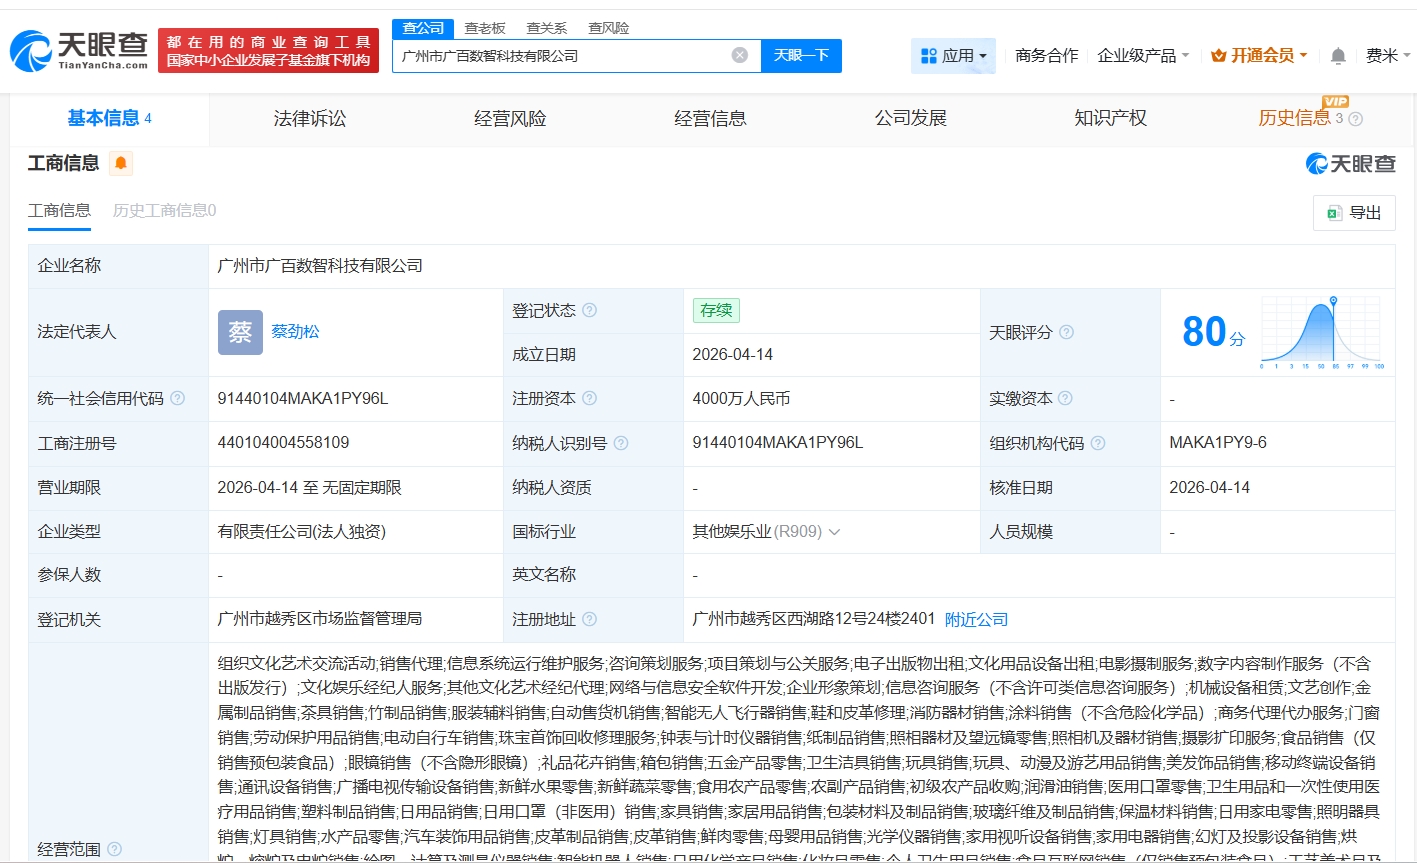
Task: Switch to the 知识产权 tab
Action: [1110, 119]
